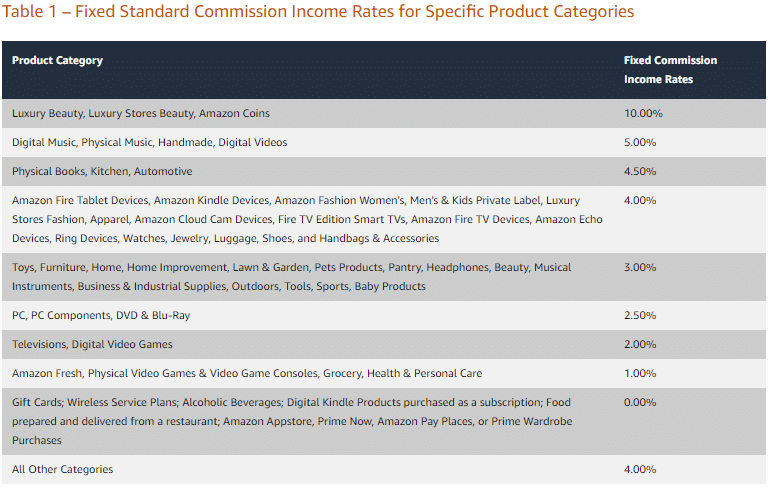770x488 pixels.
Task: Click the Table 1 title heading
Action: pos(318,11)
